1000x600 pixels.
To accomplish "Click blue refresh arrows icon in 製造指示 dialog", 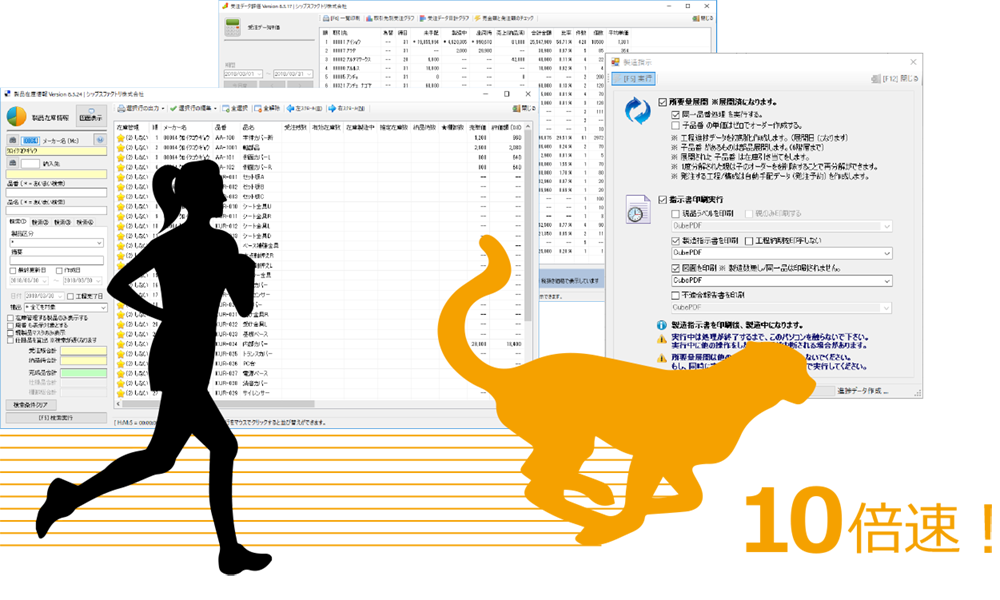I will tap(637, 111).
